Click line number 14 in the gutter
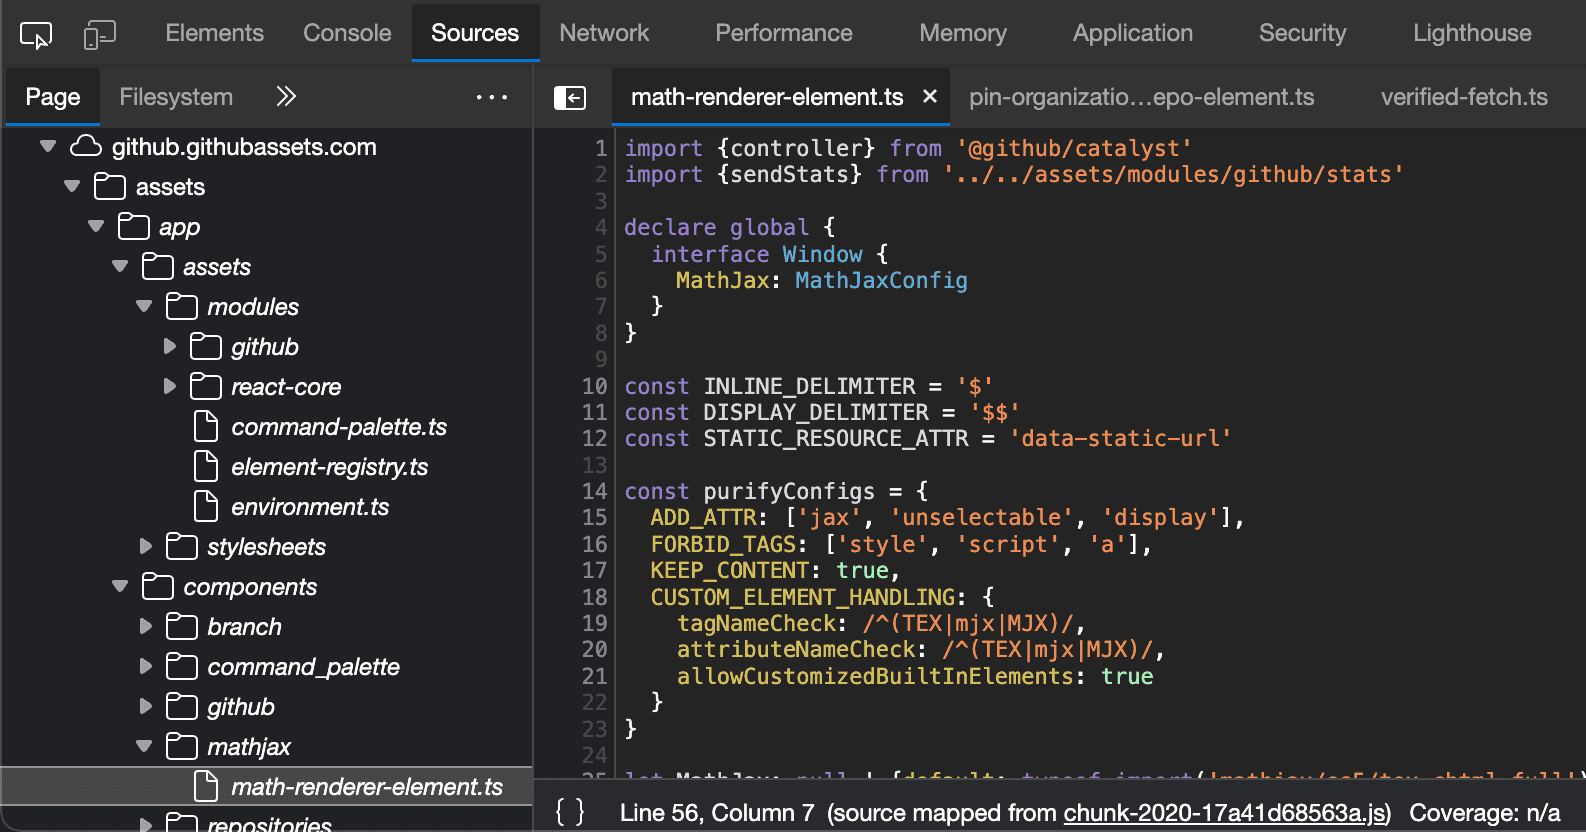The image size is (1586, 832). (x=594, y=491)
